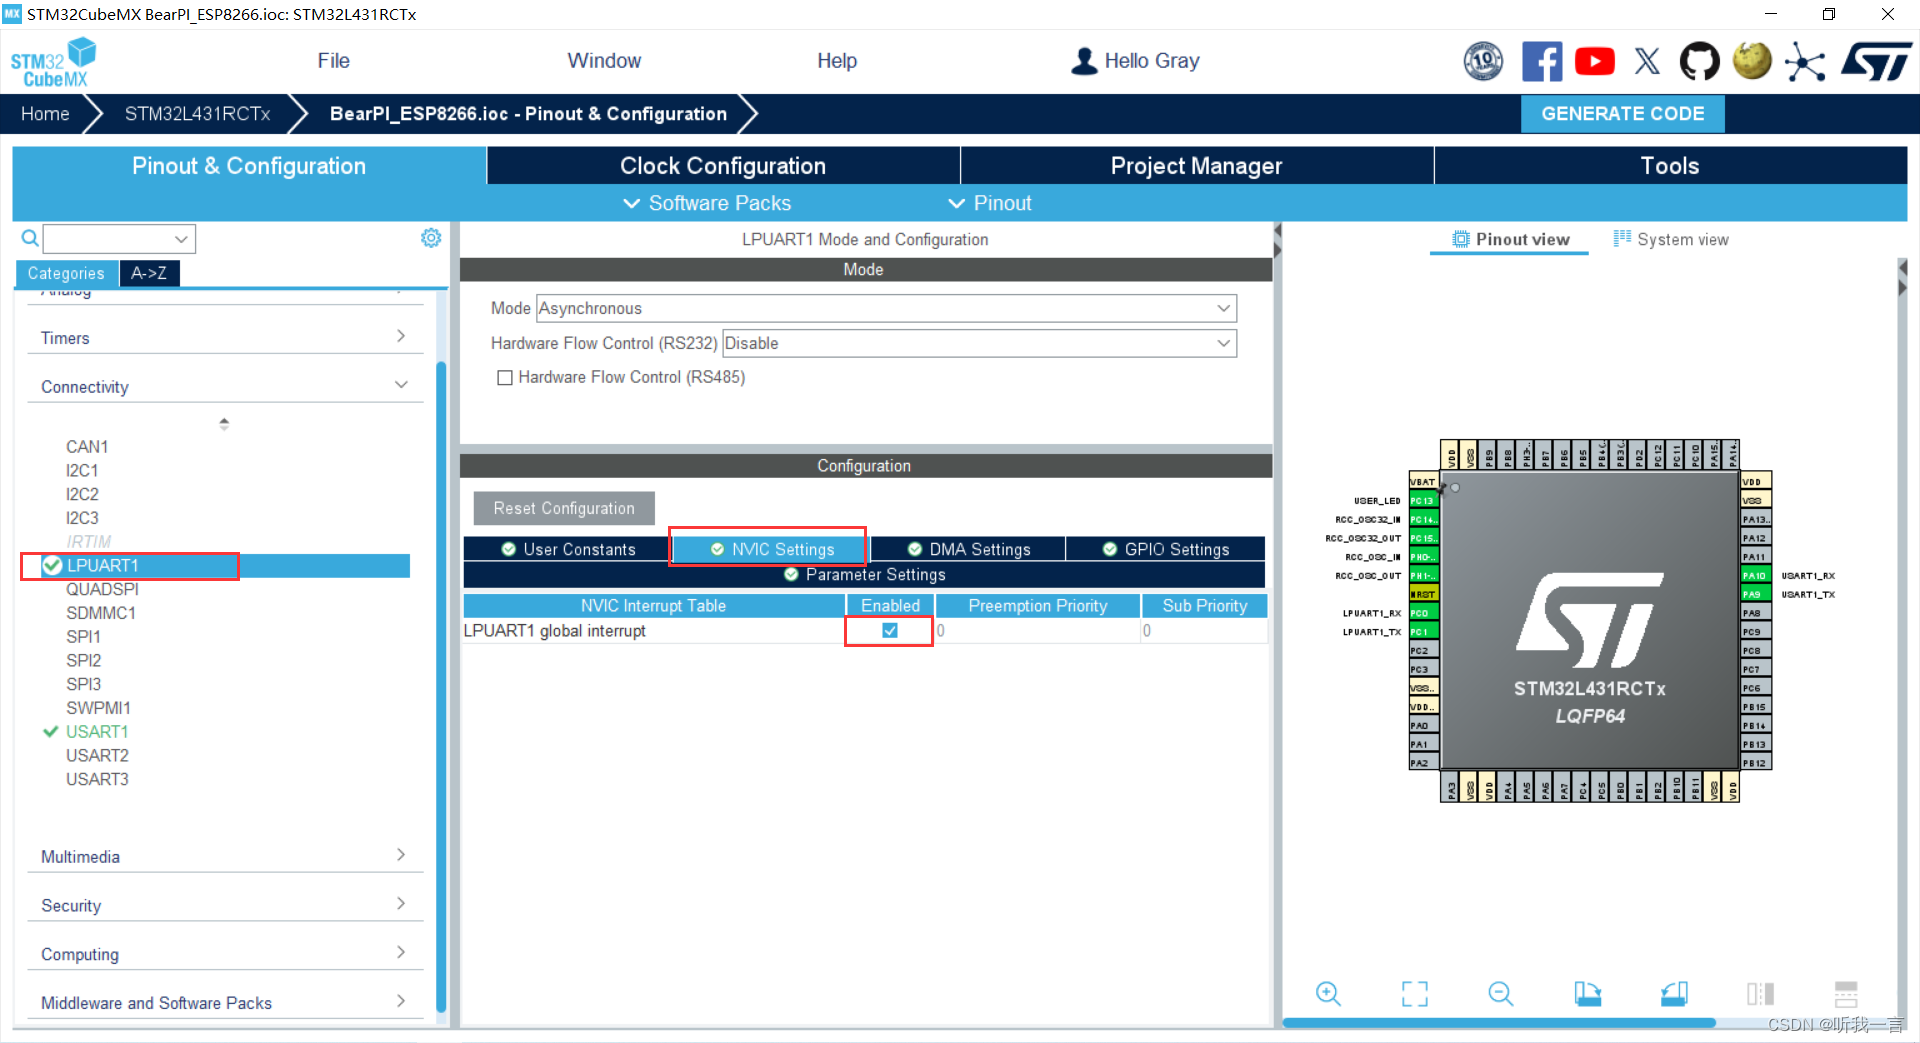The width and height of the screenshot is (1920, 1043).
Task: Go to Home breadcrumb
Action: tap(45, 114)
